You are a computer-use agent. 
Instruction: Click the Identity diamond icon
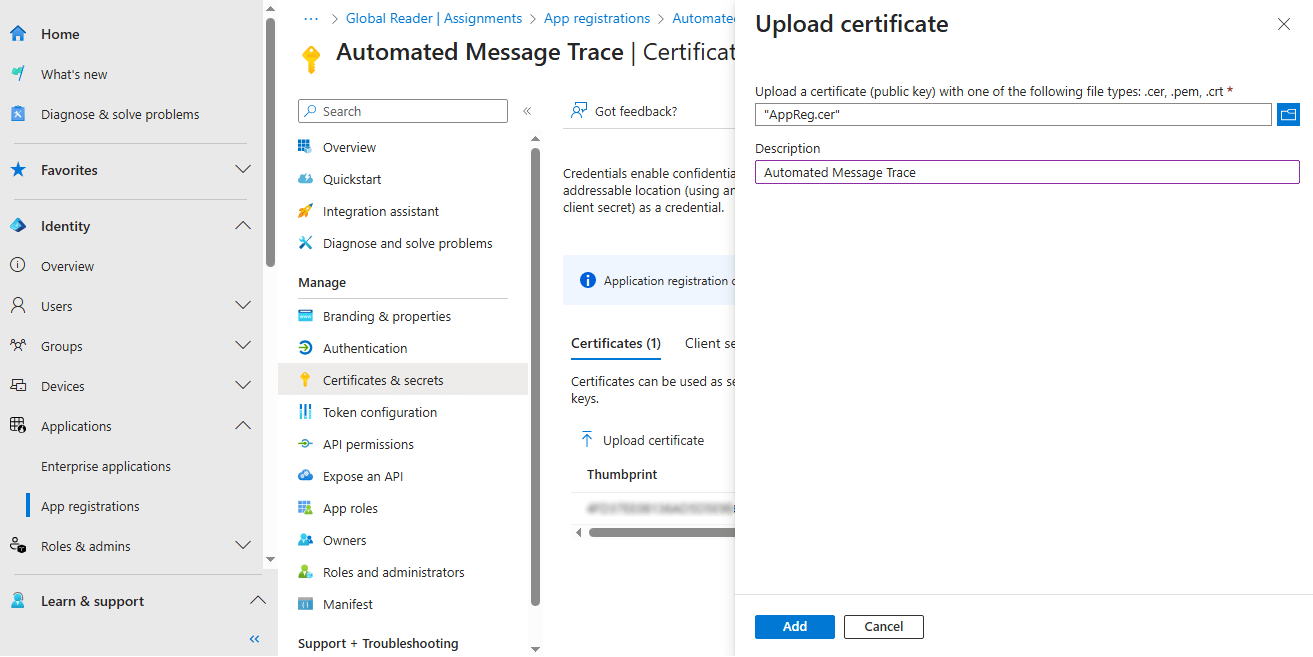click(18, 226)
